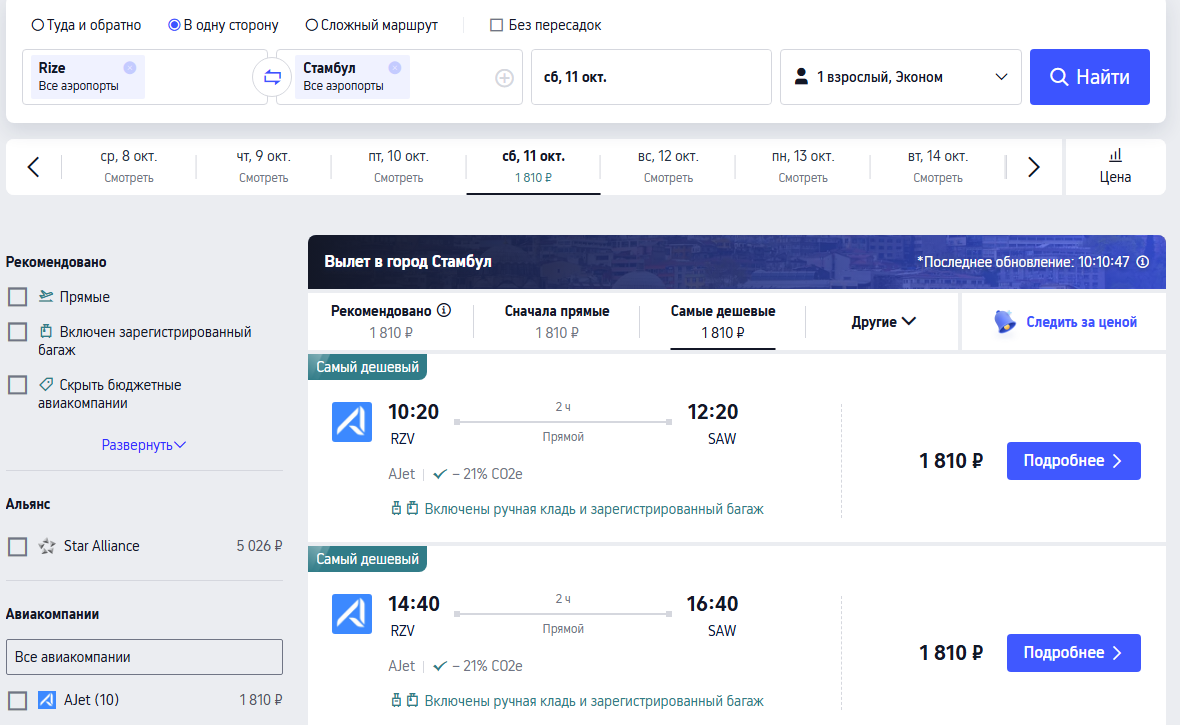Click the checked baggage filter icon
The height and width of the screenshot is (725, 1180).
coord(46,331)
